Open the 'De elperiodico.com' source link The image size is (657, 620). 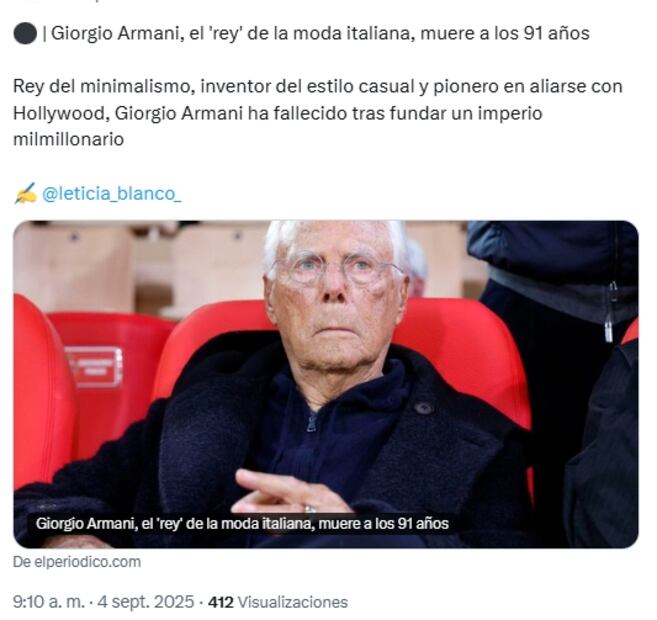tap(77, 562)
